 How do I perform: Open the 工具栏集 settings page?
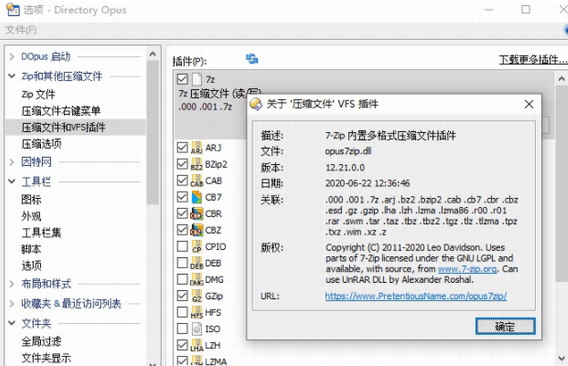pos(41,233)
